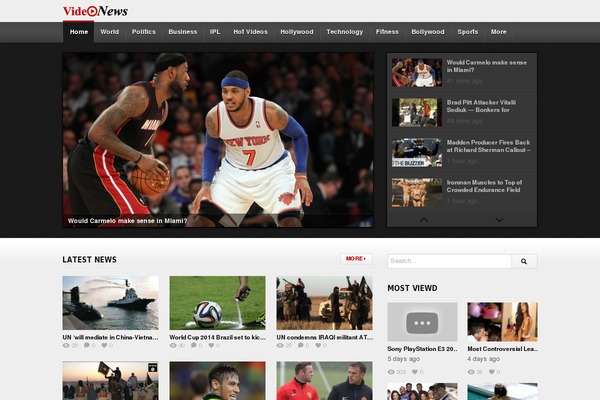Click the views eye icon under Sony PlayStation E3

pos(391,372)
